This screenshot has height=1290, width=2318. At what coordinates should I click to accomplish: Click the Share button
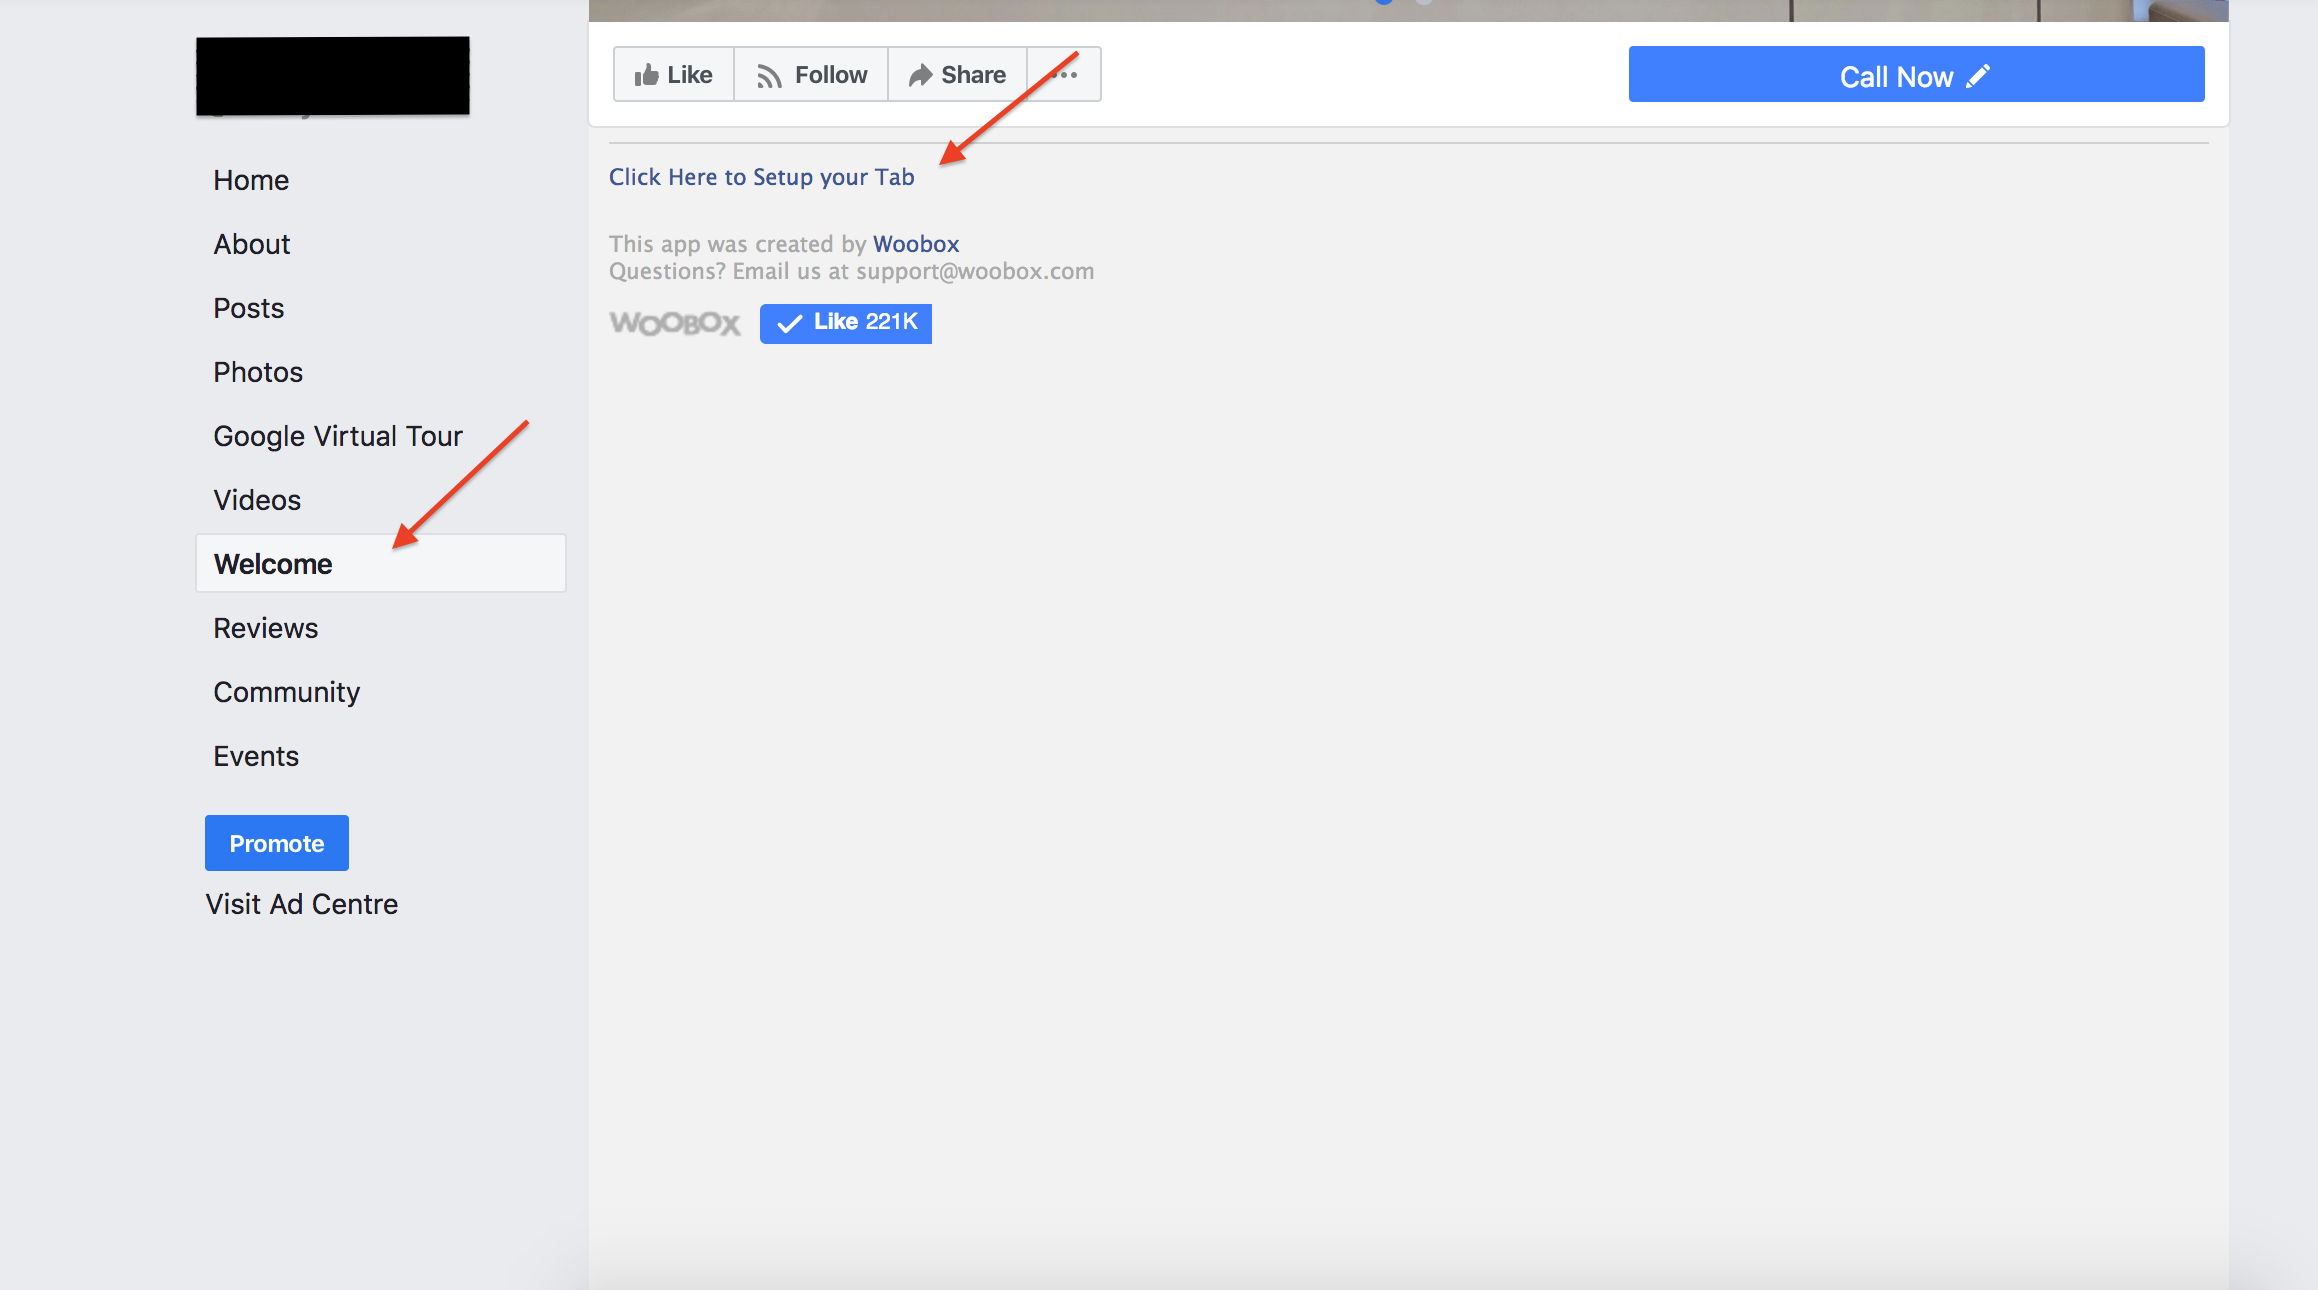click(x=957, y=75)
